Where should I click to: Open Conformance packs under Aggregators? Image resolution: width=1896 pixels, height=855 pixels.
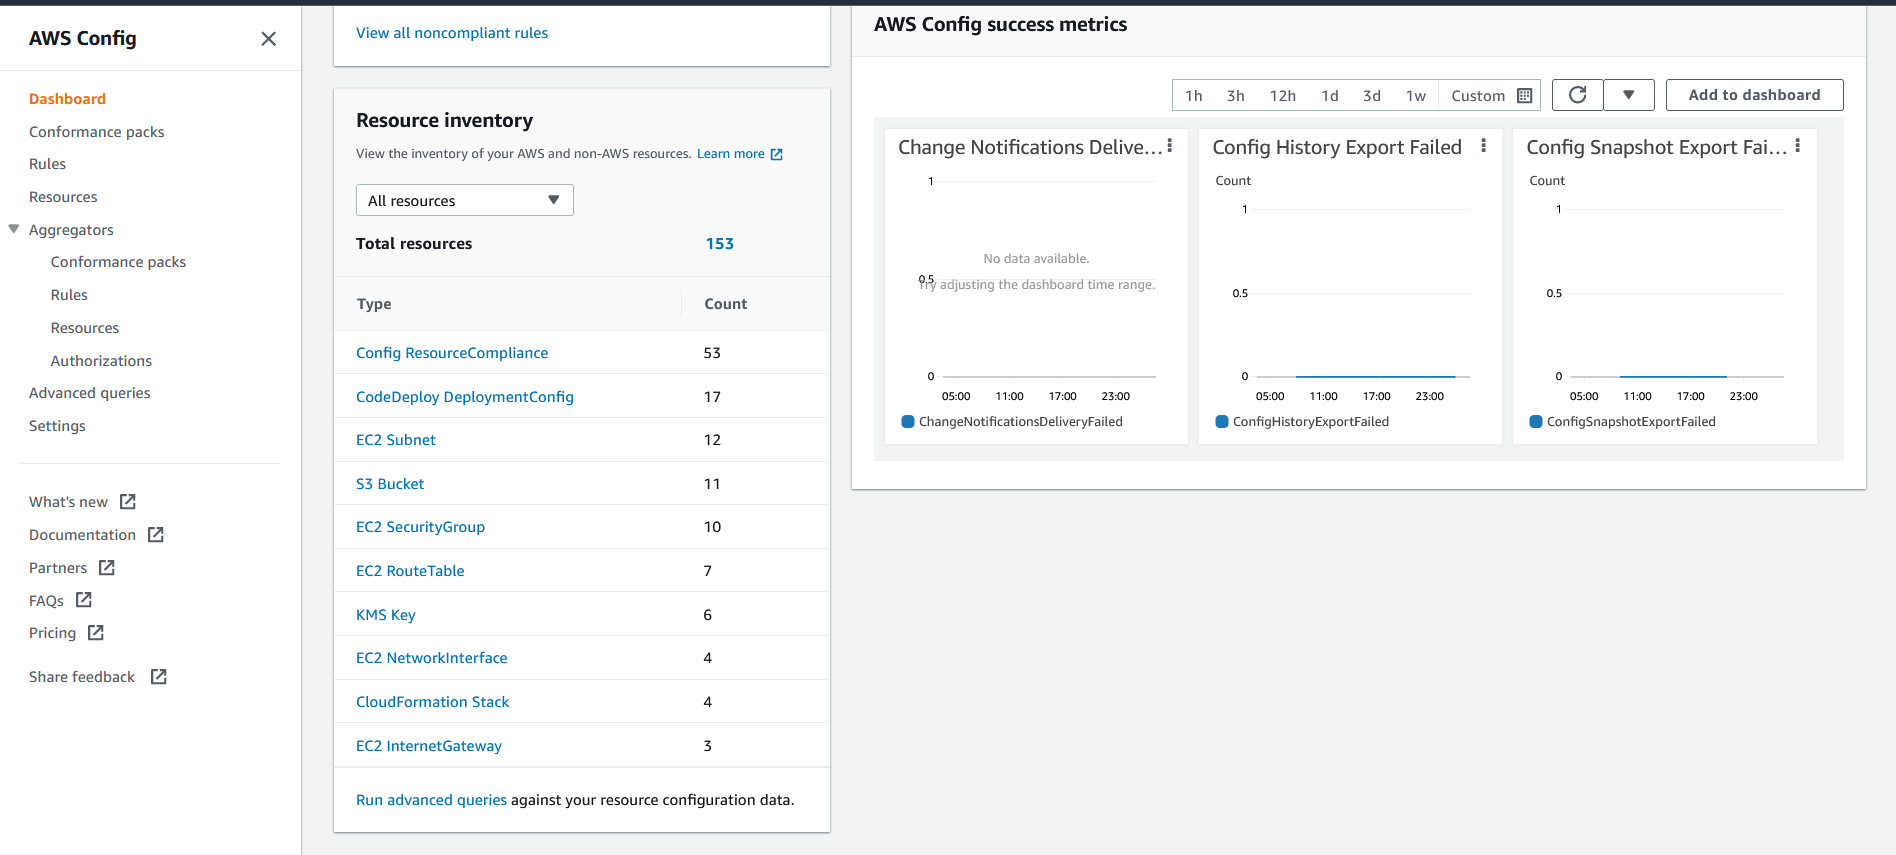(118, 262)
